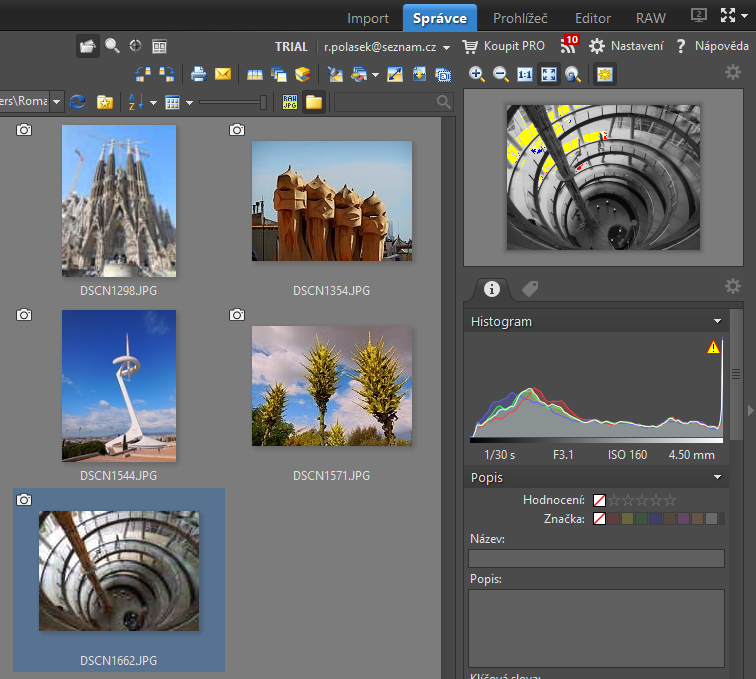Screen dimensions: 756x679
Task: Collapse the Popis section
Action: point(717,477)
